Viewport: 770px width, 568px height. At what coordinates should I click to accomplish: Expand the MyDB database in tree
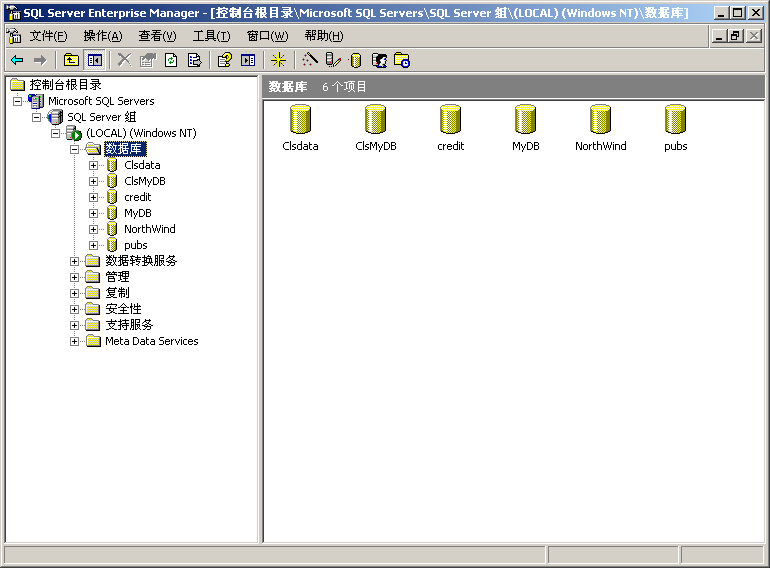coord(93,213)
